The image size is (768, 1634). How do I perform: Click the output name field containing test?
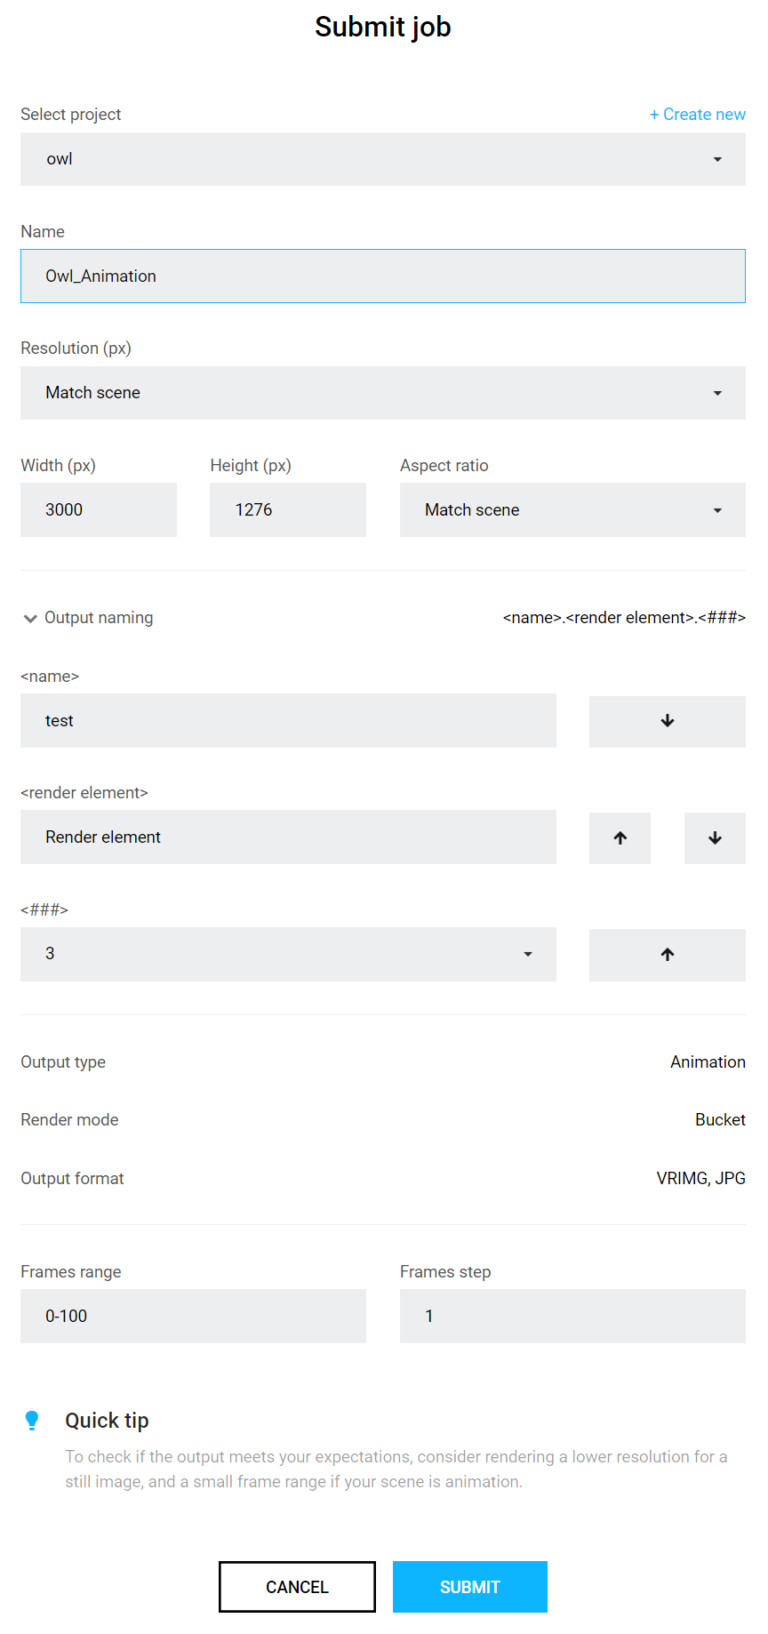tap(288, 721)
